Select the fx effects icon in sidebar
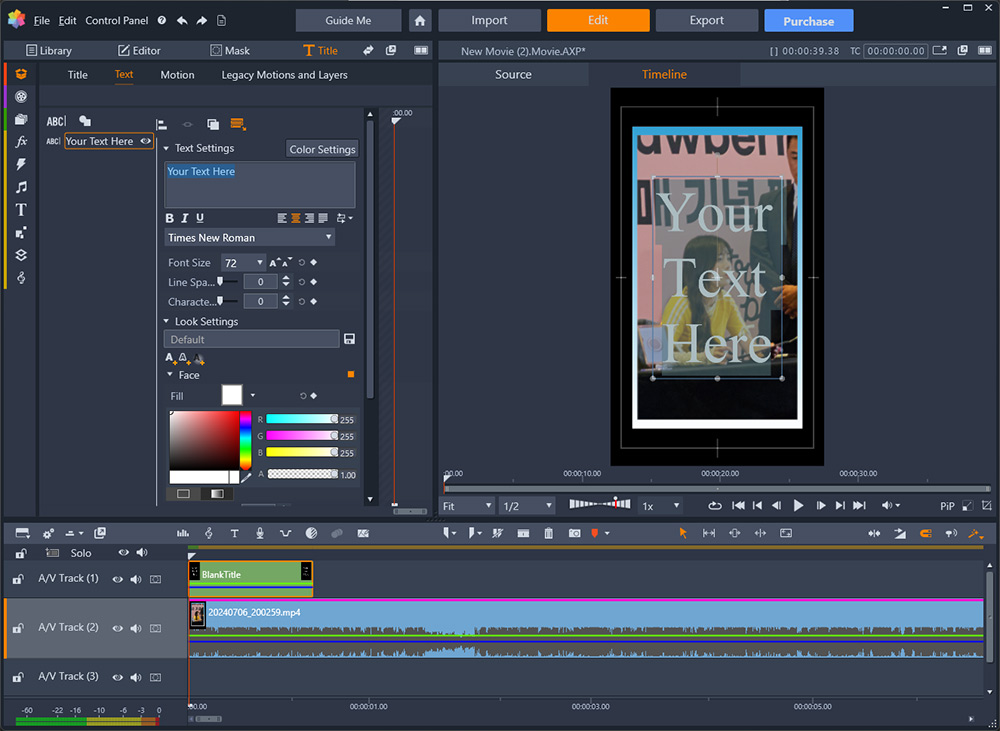Screen dimensions: 1000x731 [21, 142]
